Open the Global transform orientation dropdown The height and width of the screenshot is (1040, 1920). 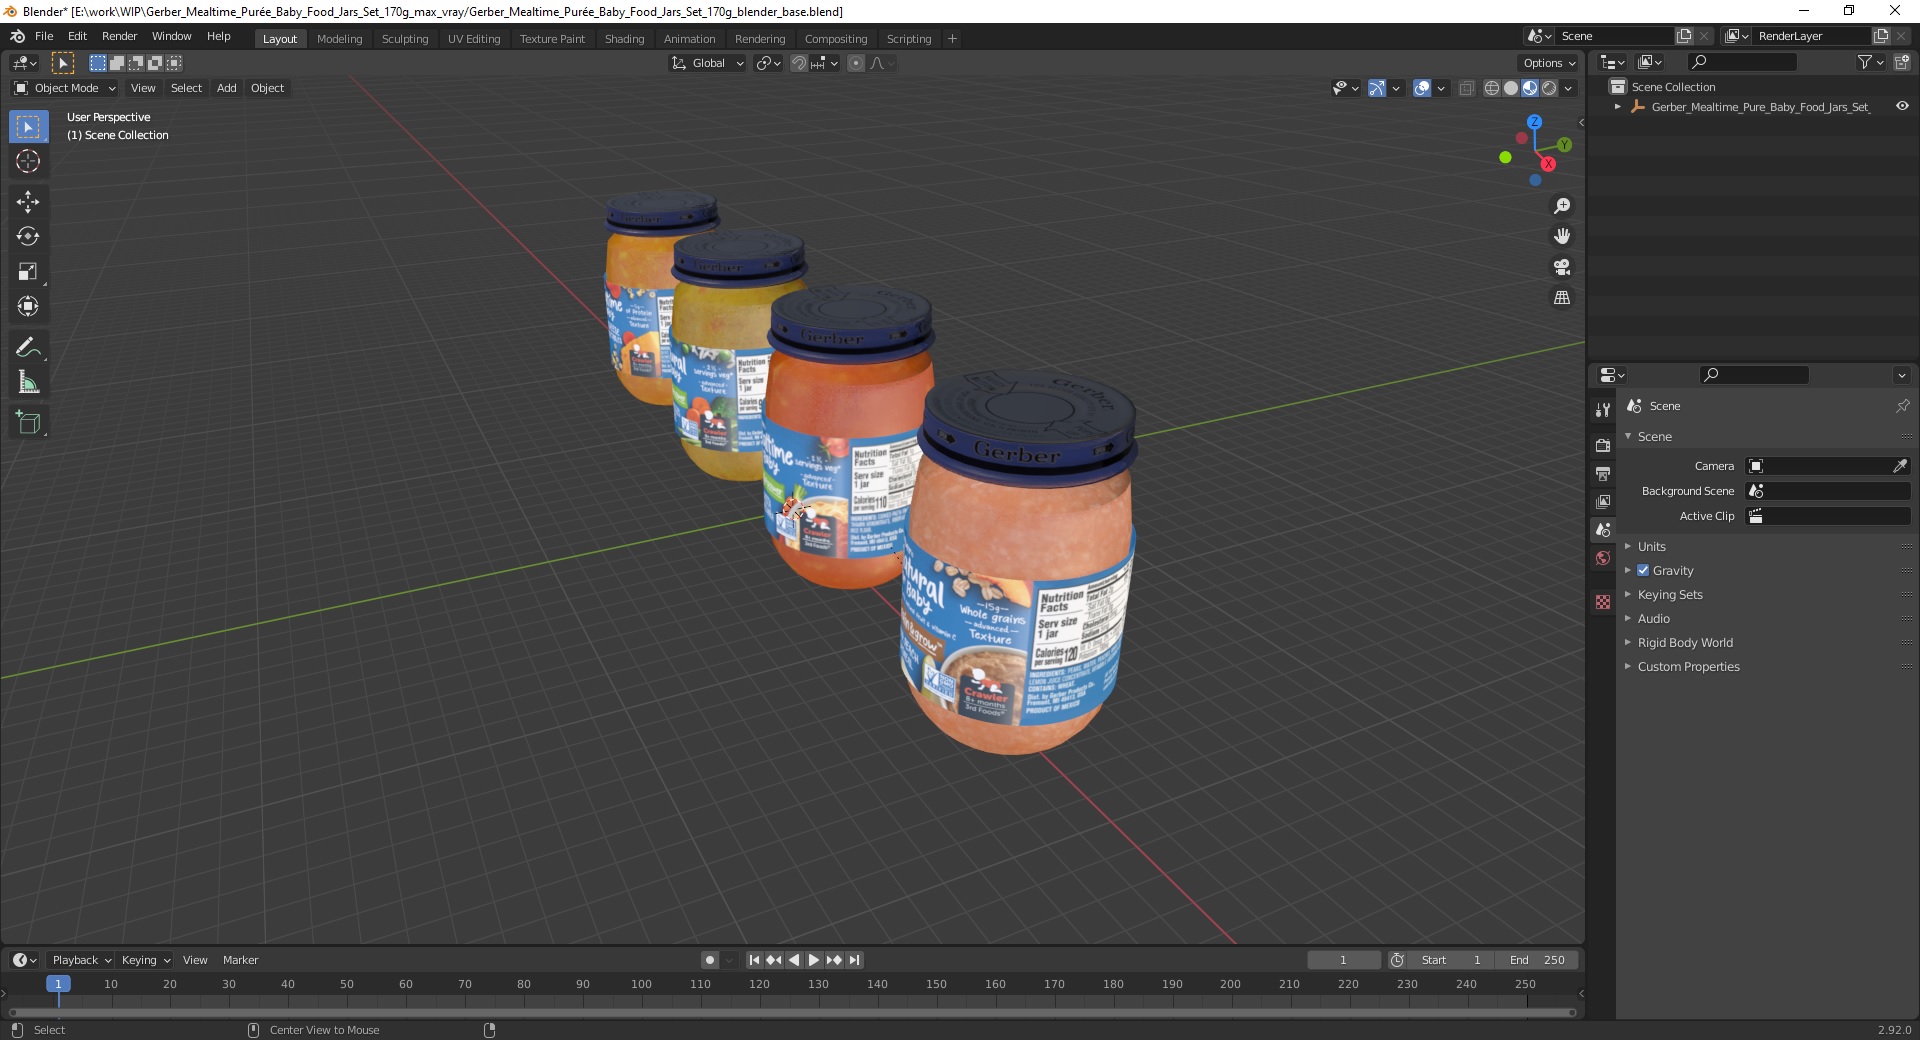(708, 63)
